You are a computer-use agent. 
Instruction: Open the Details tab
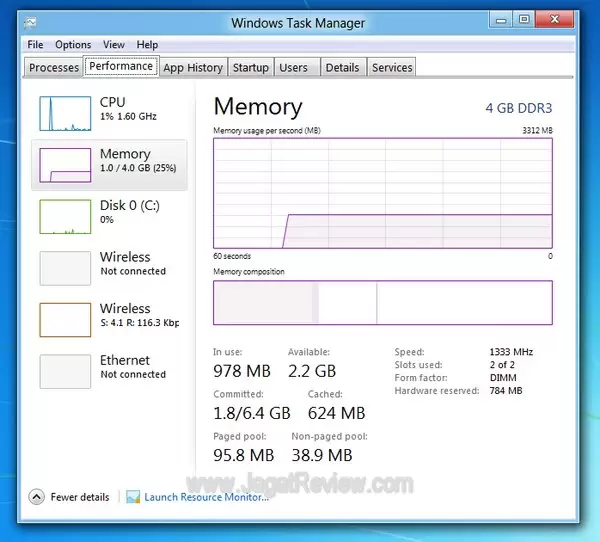tap(343, 67)
